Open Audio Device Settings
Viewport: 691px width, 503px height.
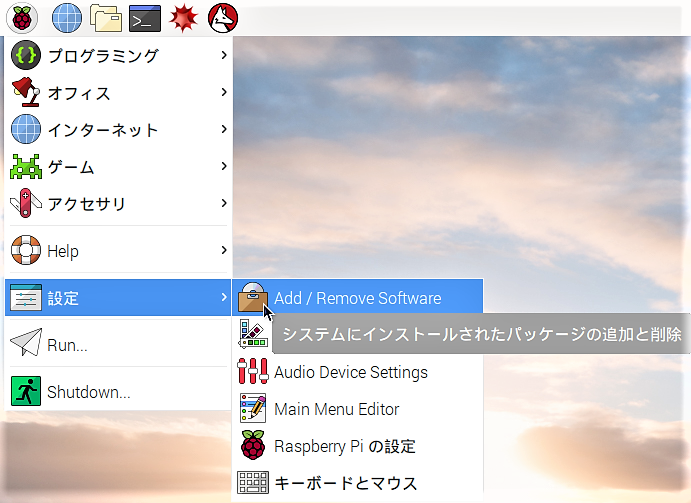point(358,372)
